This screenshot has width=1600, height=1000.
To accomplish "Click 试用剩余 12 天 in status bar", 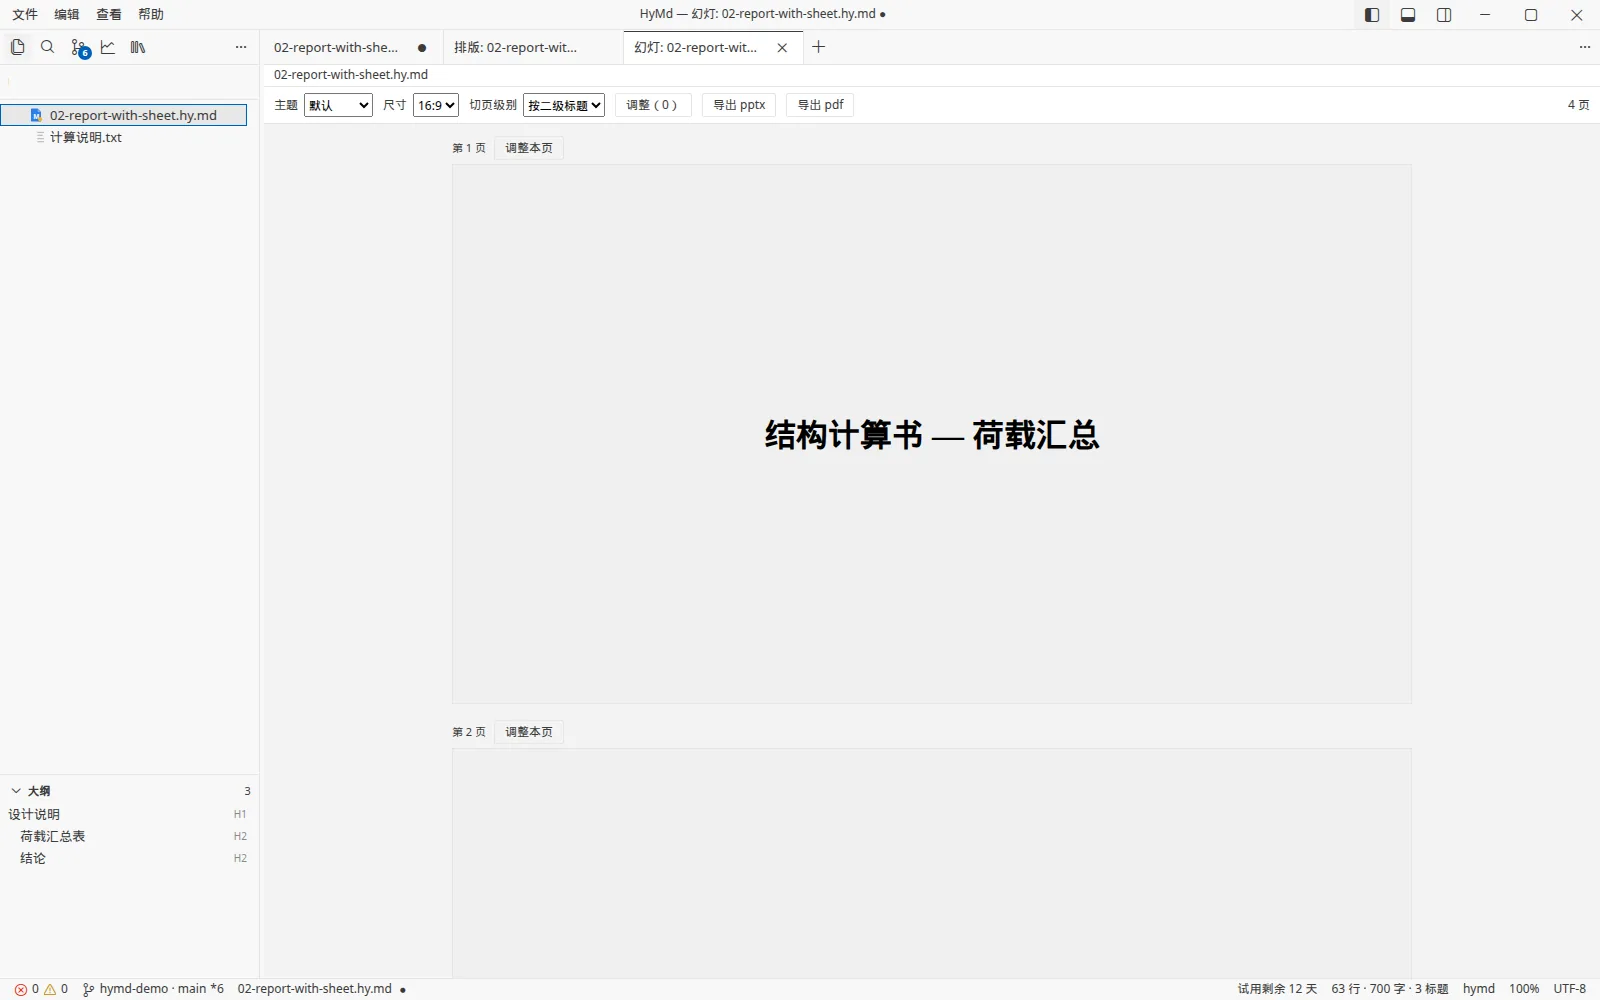I will (x=1277, y=989).
